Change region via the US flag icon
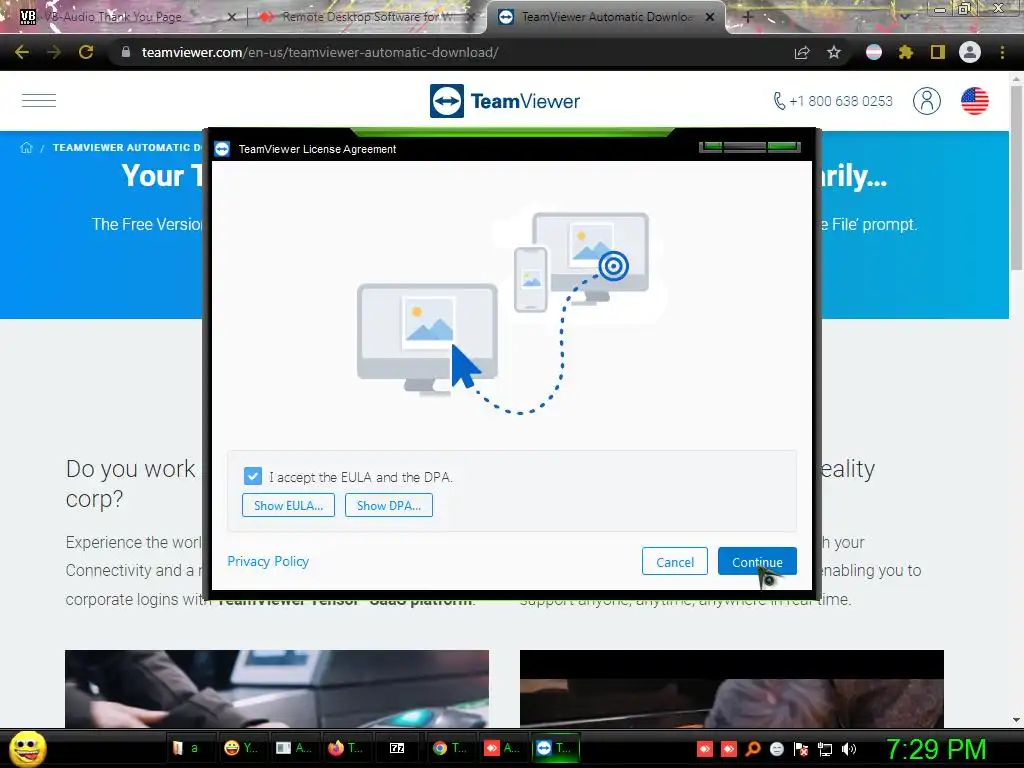Viewport: 1024px width, 768px height. 974,101
